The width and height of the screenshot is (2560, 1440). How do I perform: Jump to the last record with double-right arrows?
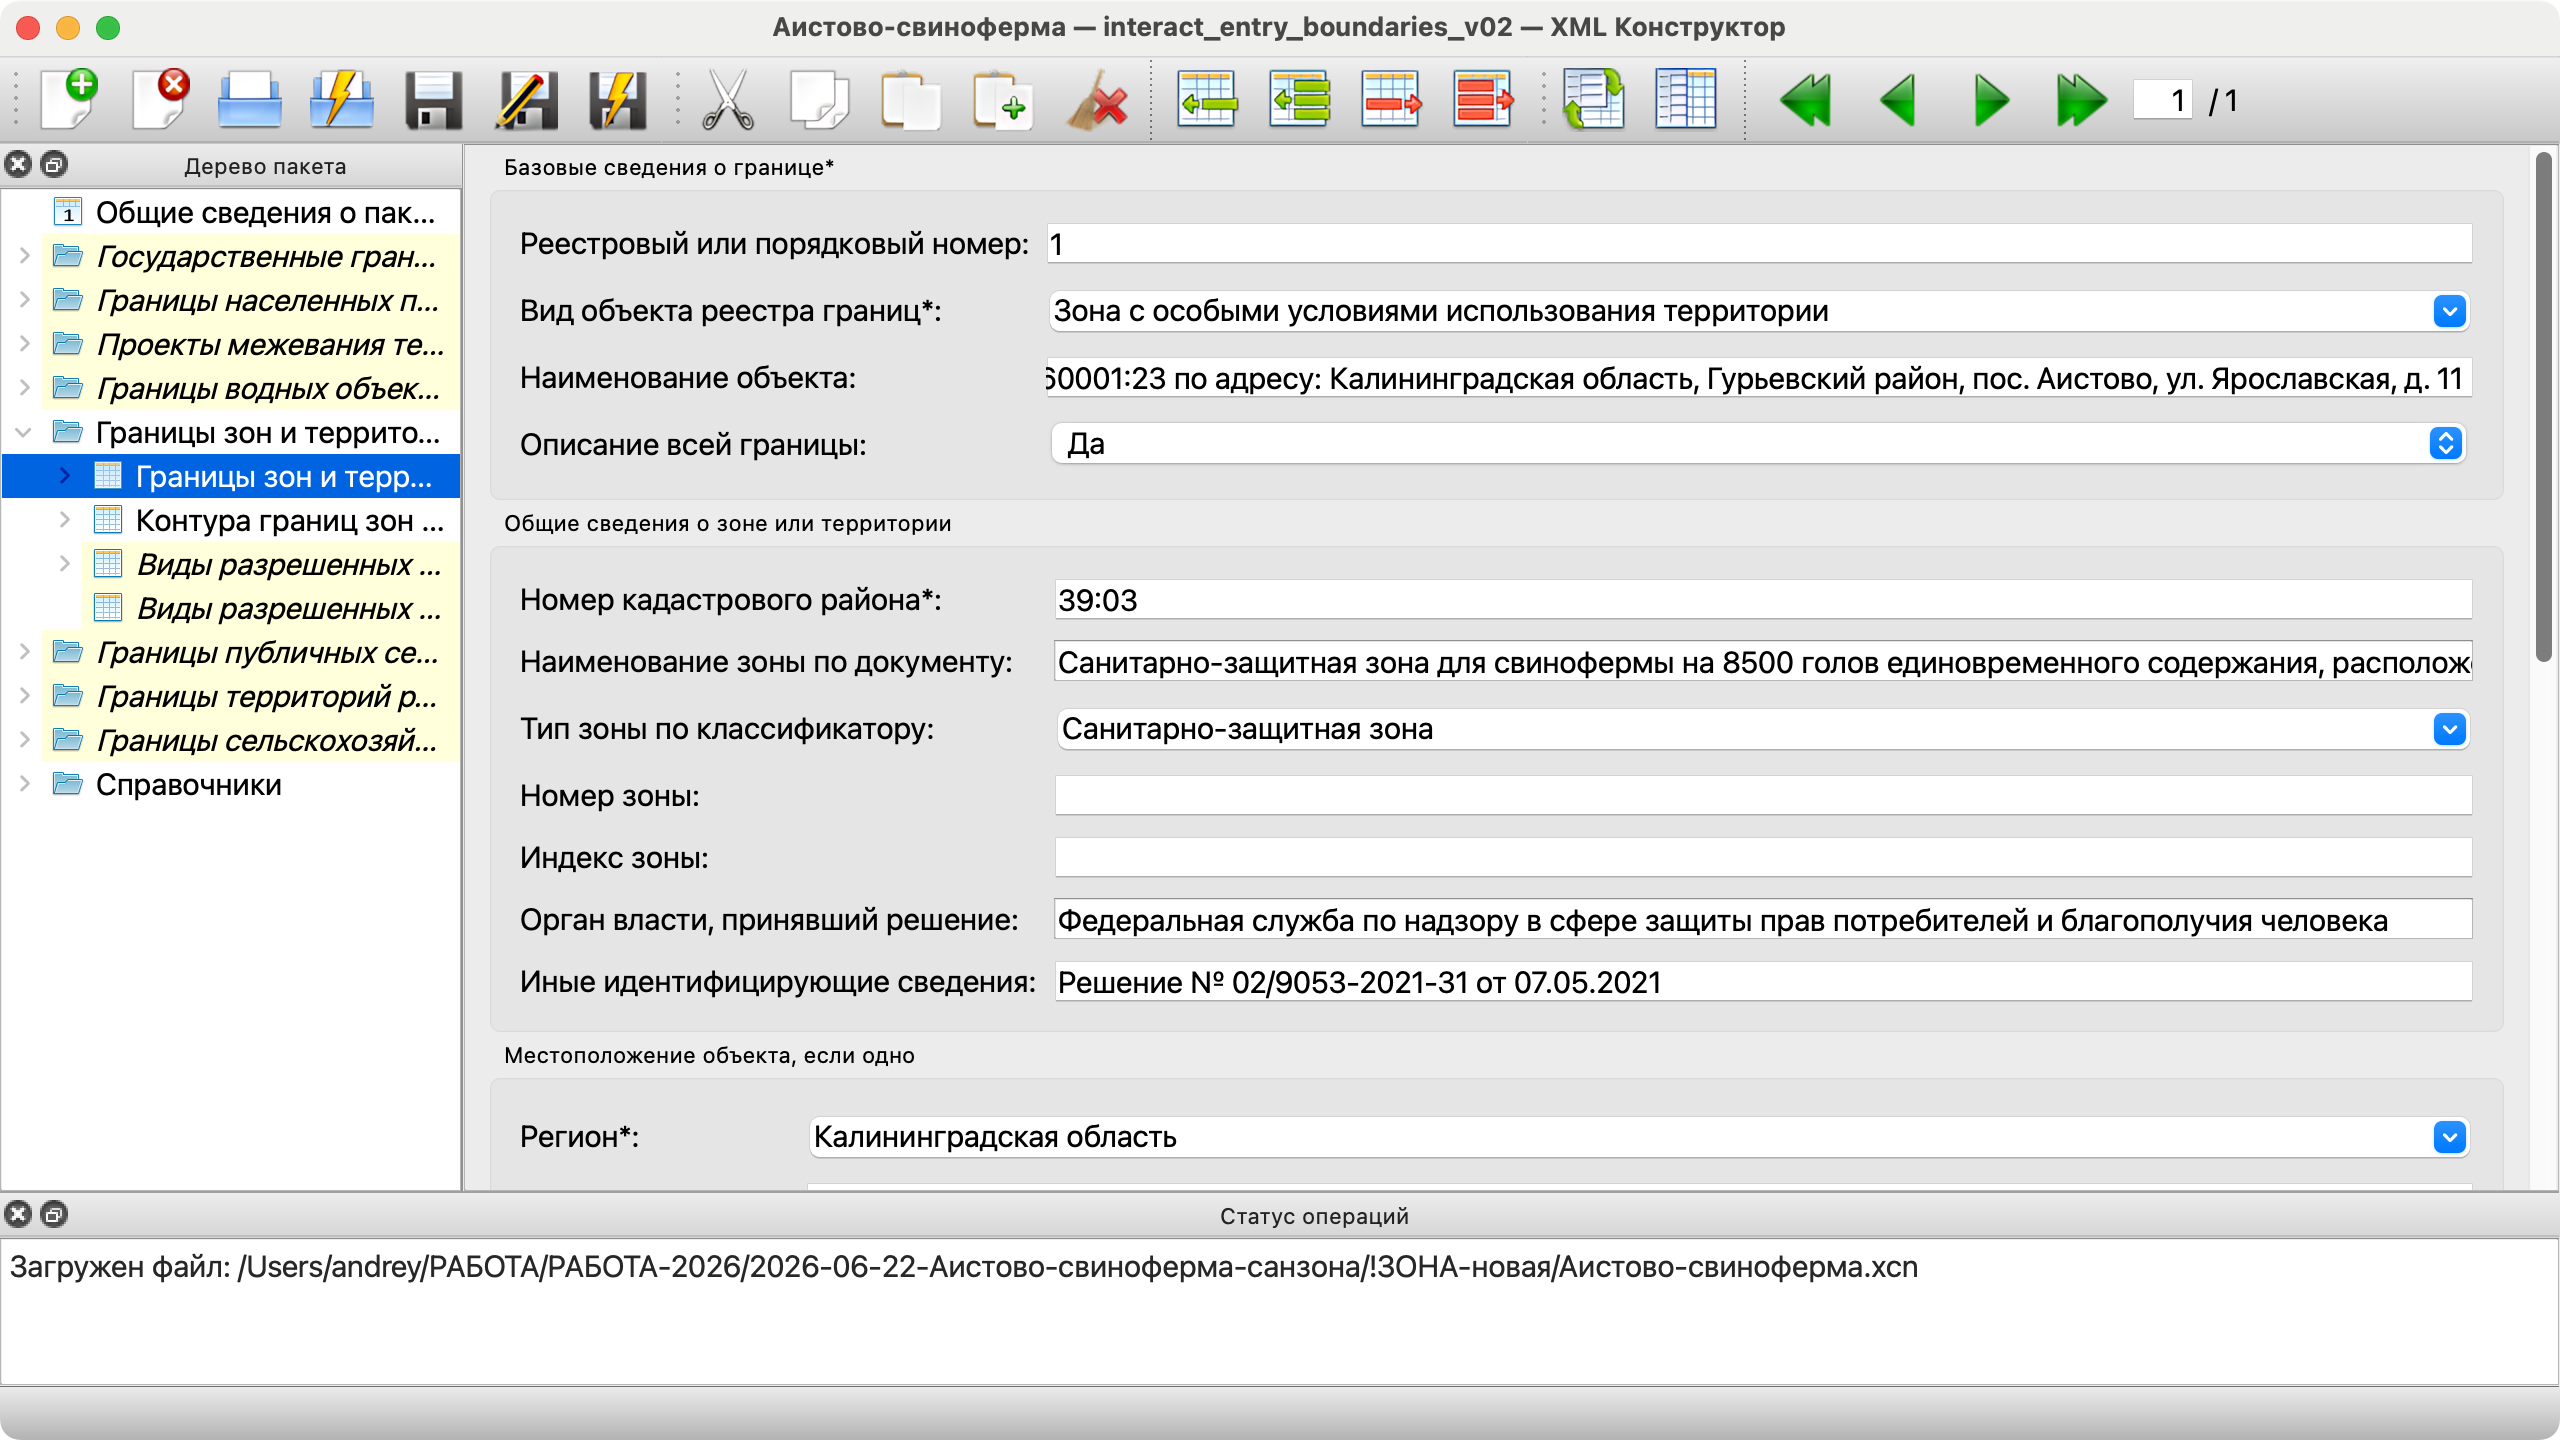[x=2082, y=100]
